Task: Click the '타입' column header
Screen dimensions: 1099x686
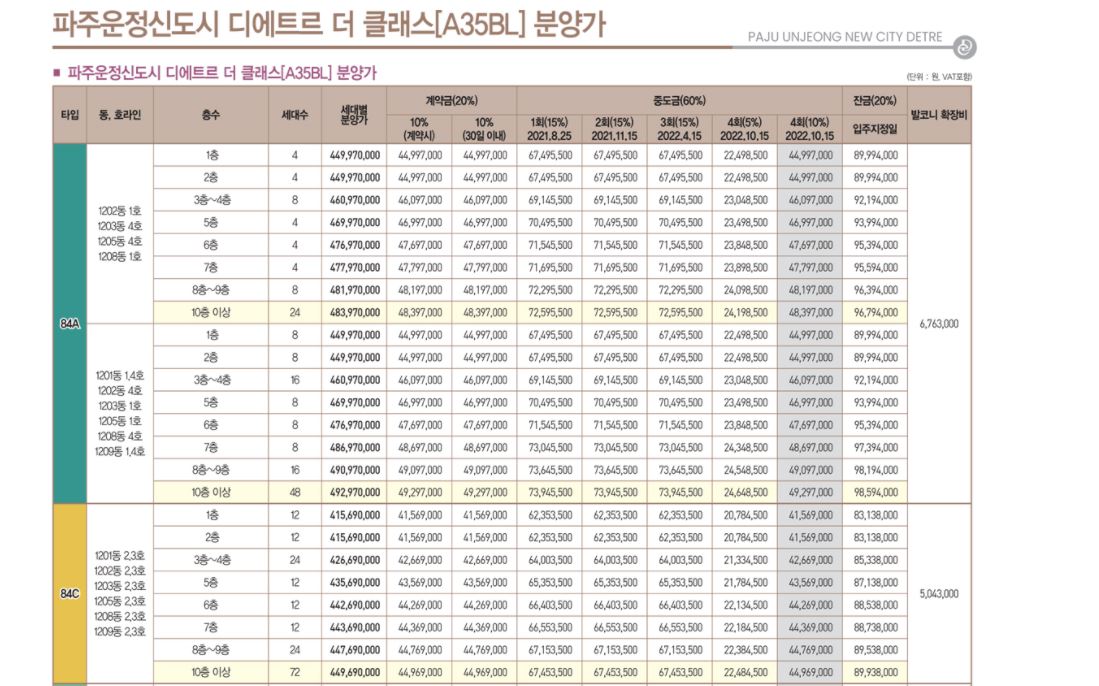Action: click(x=70, y=115)
